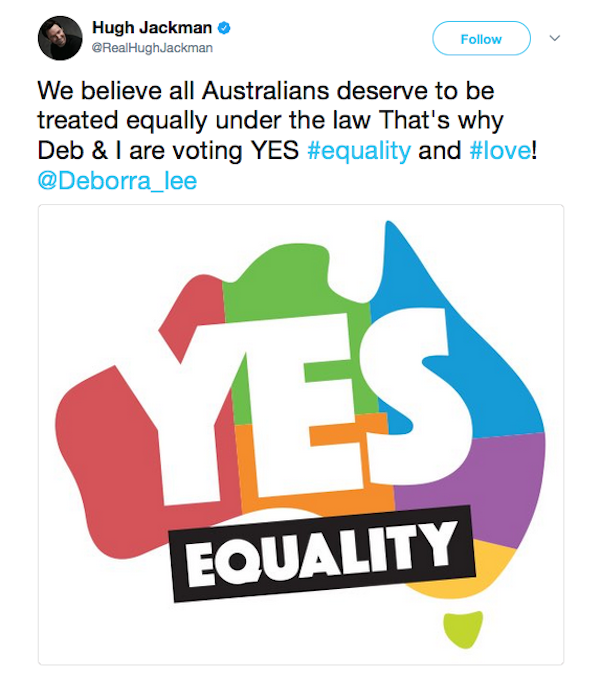The image size is (600, 677).
Task: Open the tweet options chevron menu
Action: click(x=555, y=38)
